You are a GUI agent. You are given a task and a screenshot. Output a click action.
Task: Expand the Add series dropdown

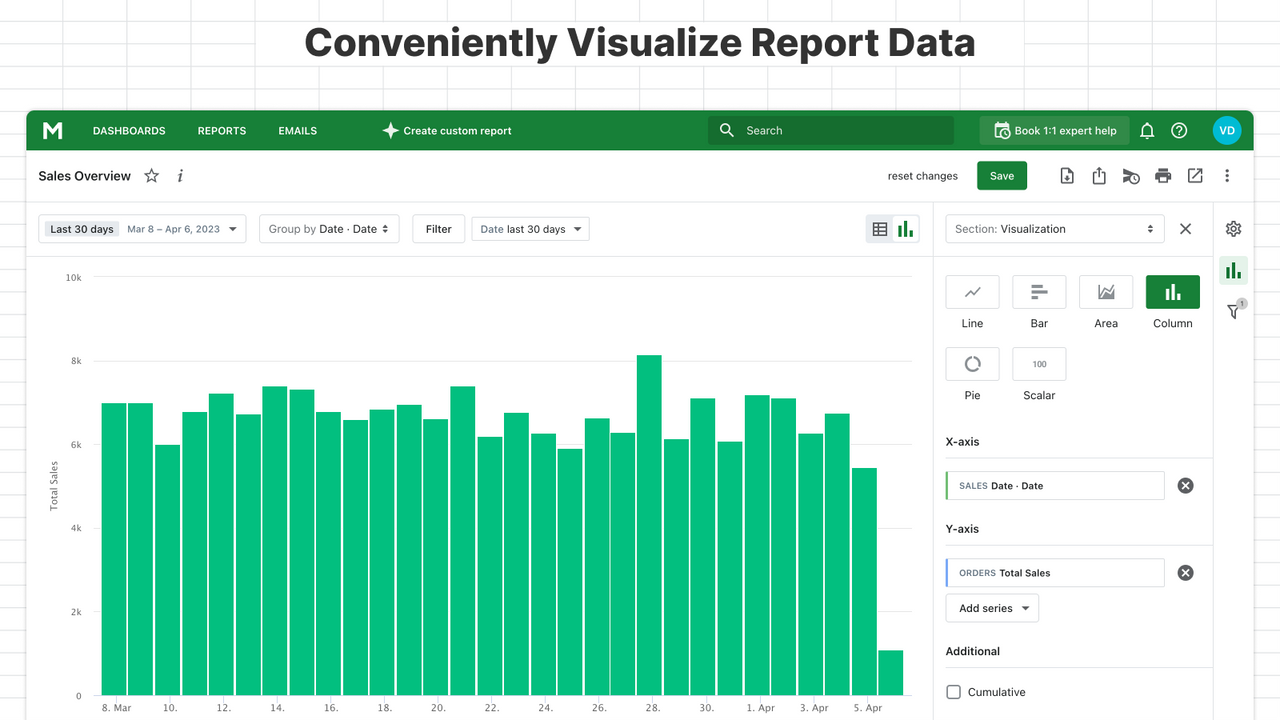point(991,607)
